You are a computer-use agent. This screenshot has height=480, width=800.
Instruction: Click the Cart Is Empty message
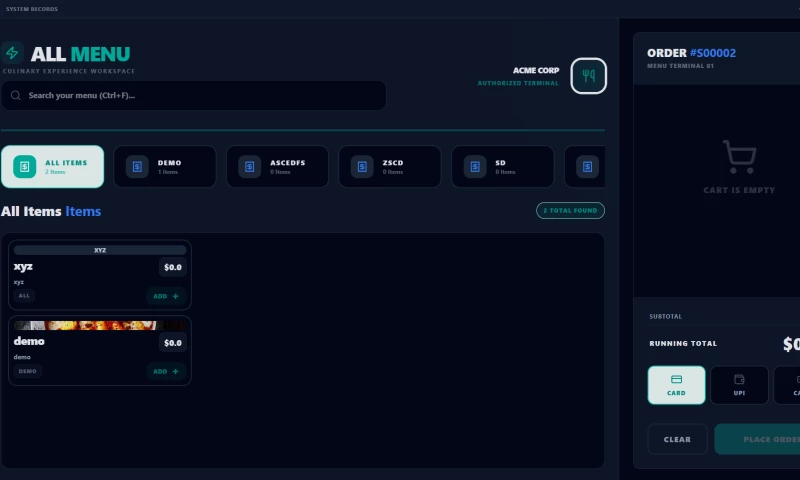(739, 190)
